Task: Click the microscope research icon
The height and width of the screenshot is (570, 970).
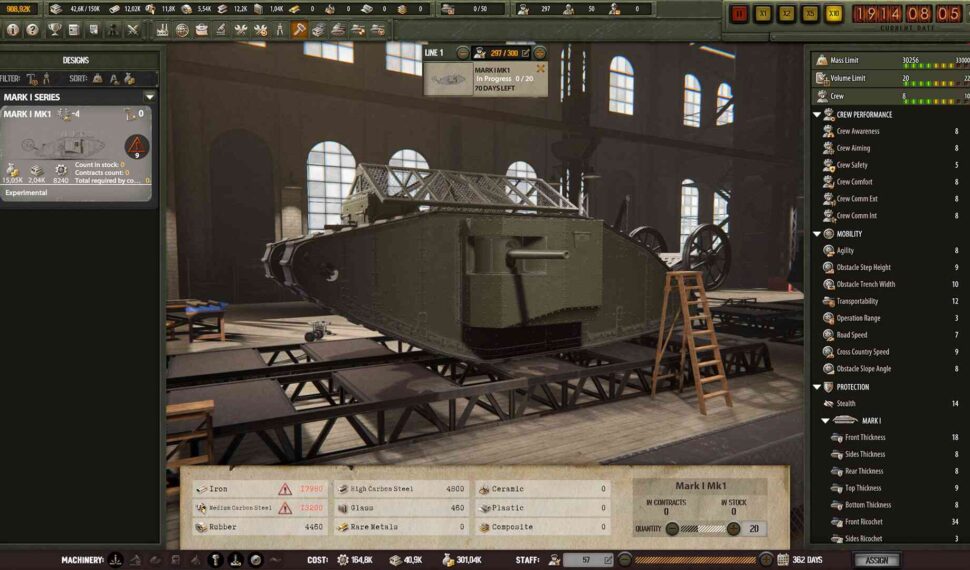Action: click(220, 30)
